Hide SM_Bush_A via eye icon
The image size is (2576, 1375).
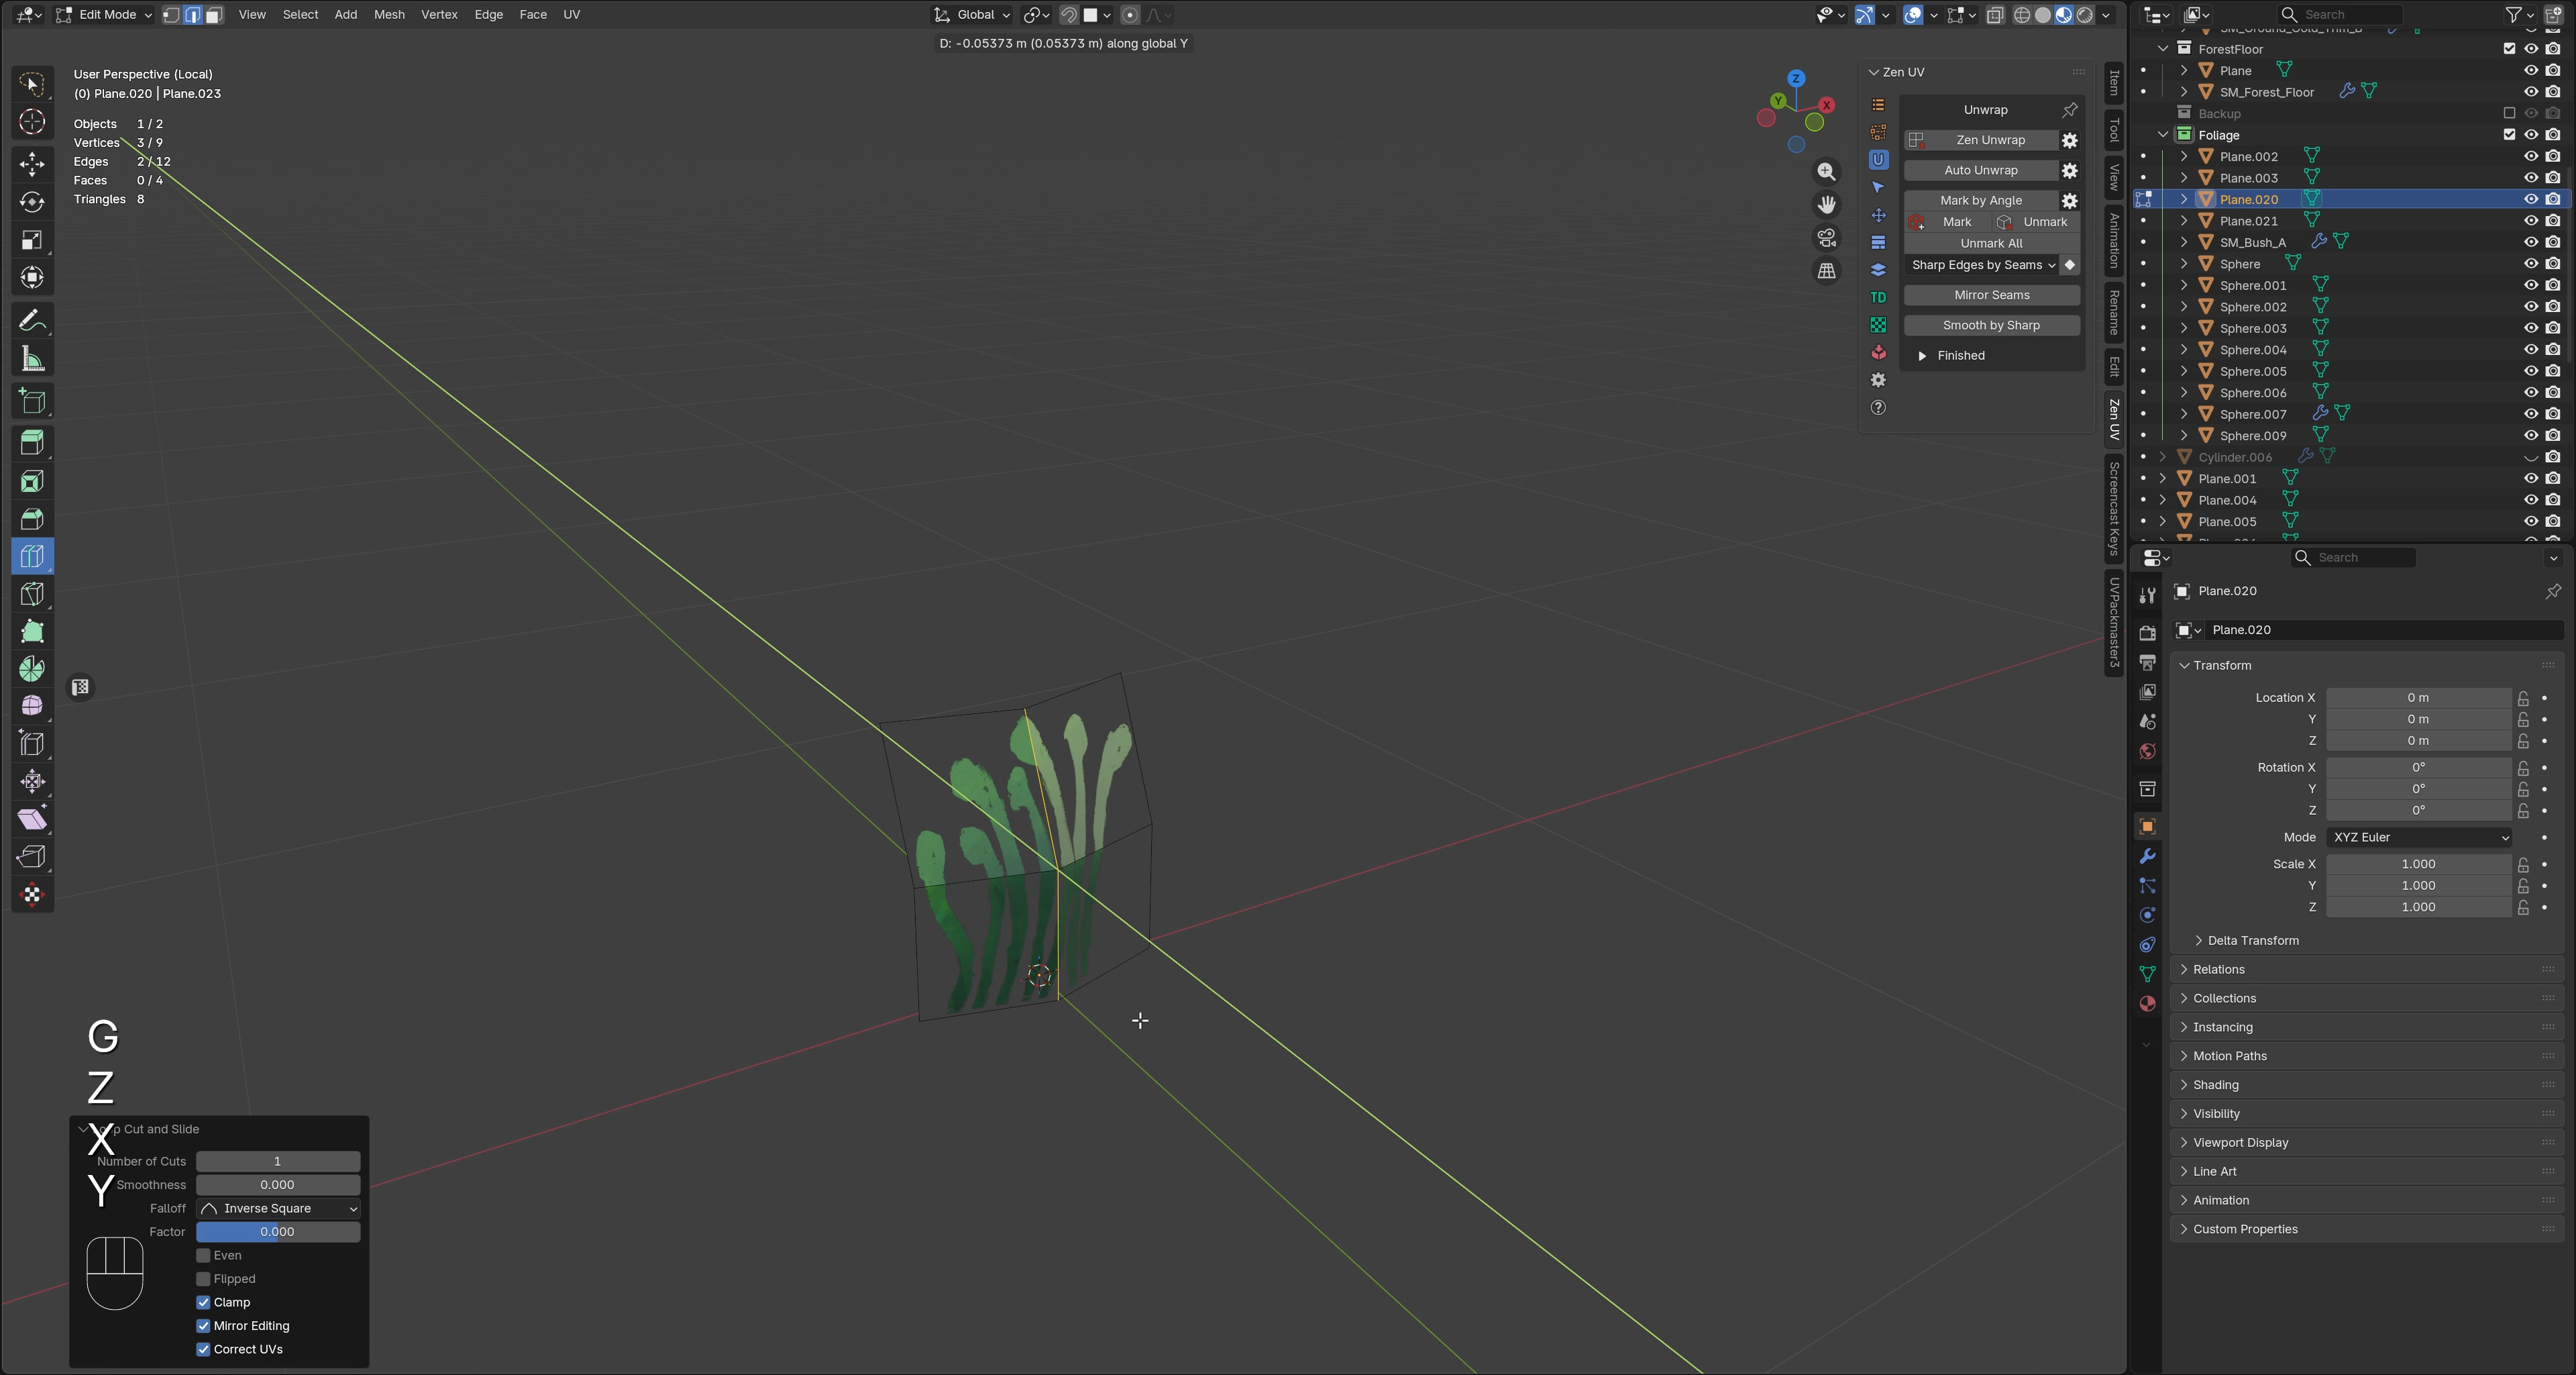pos(2531,242)
